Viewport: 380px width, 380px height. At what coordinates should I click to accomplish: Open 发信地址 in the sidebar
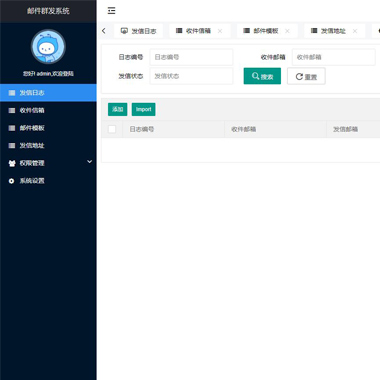click(48, 146)
